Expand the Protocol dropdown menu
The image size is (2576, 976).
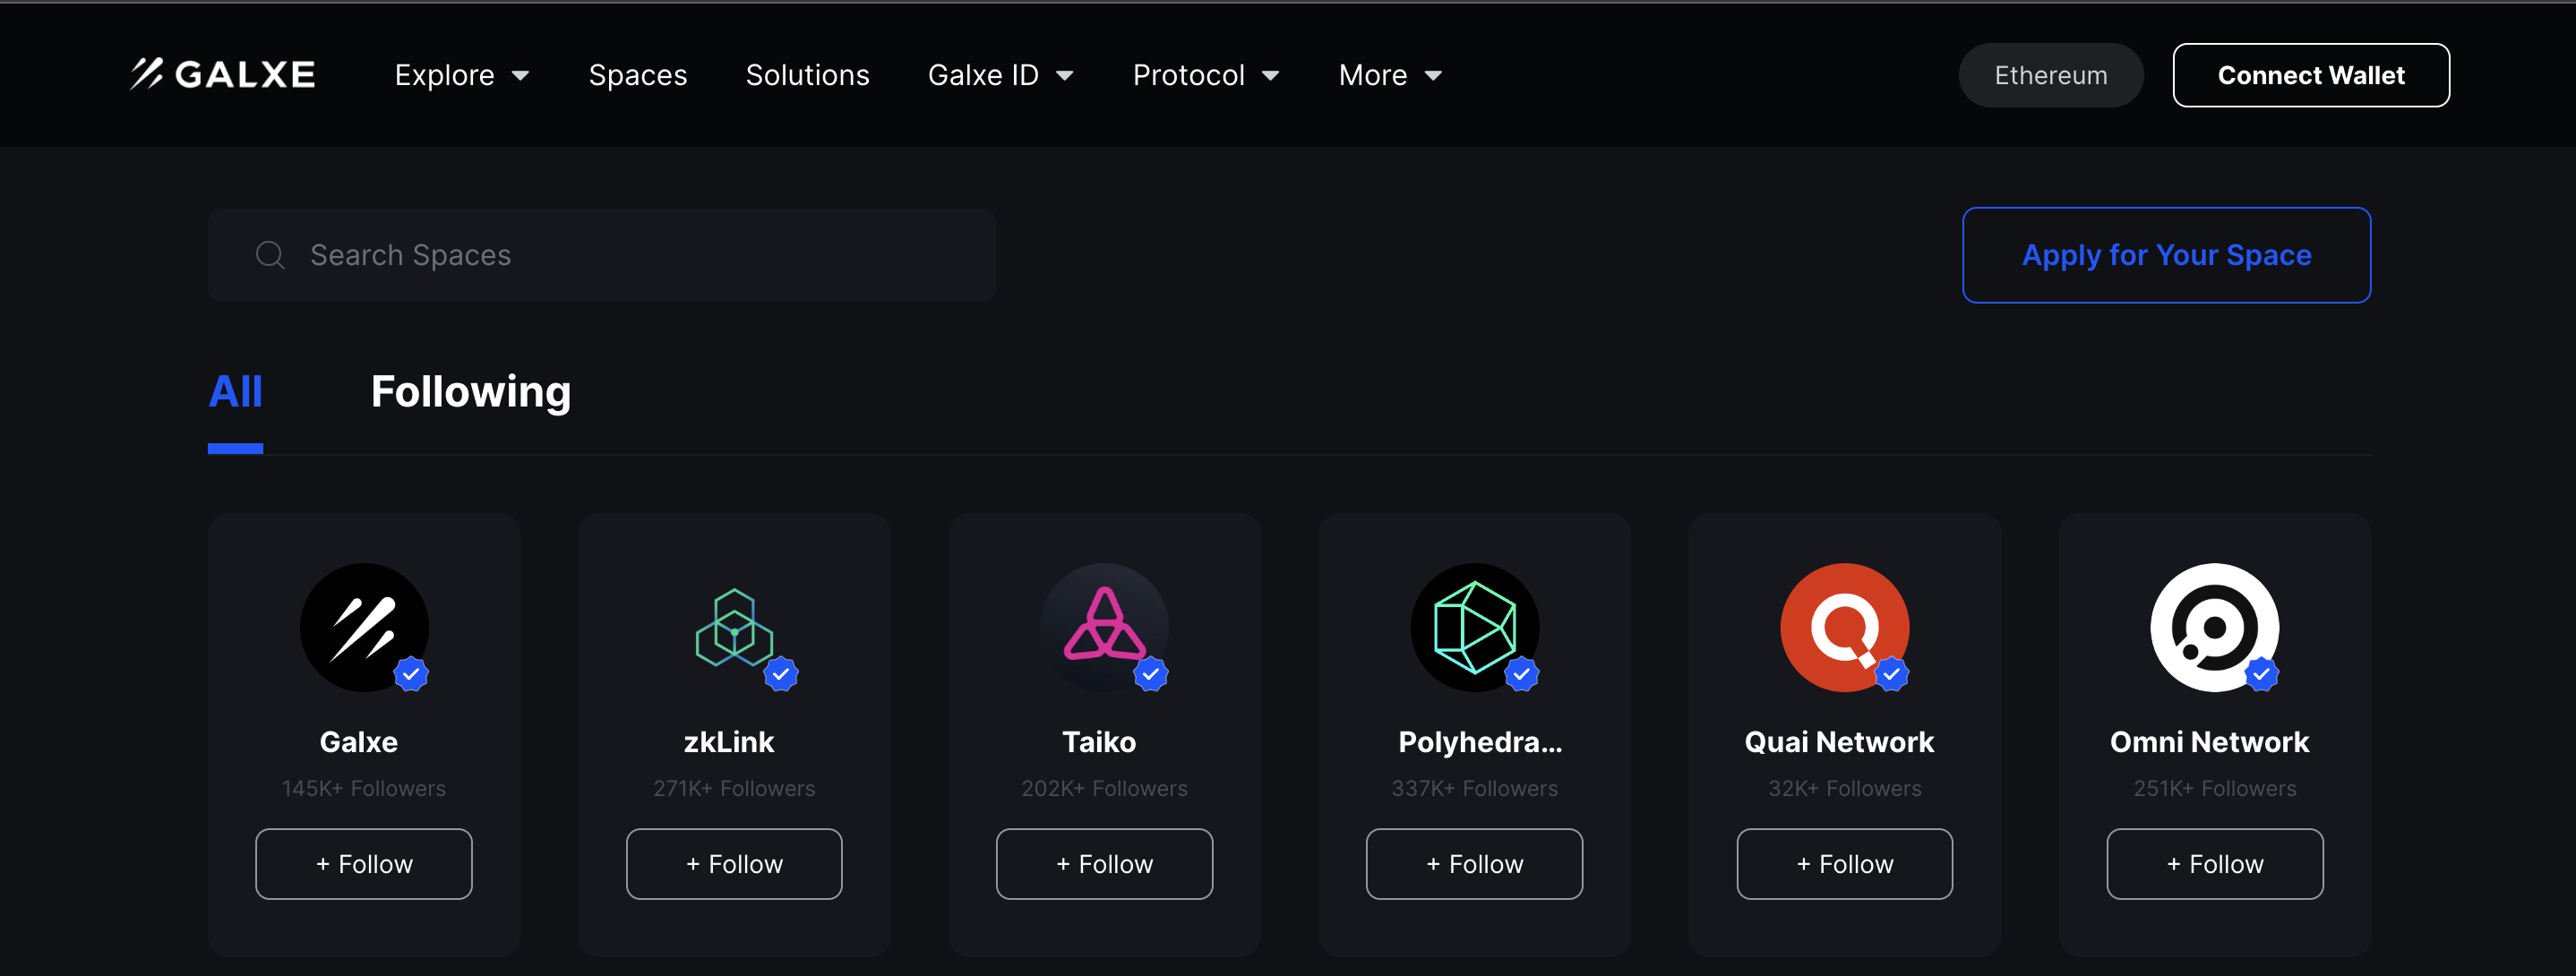1205,75
